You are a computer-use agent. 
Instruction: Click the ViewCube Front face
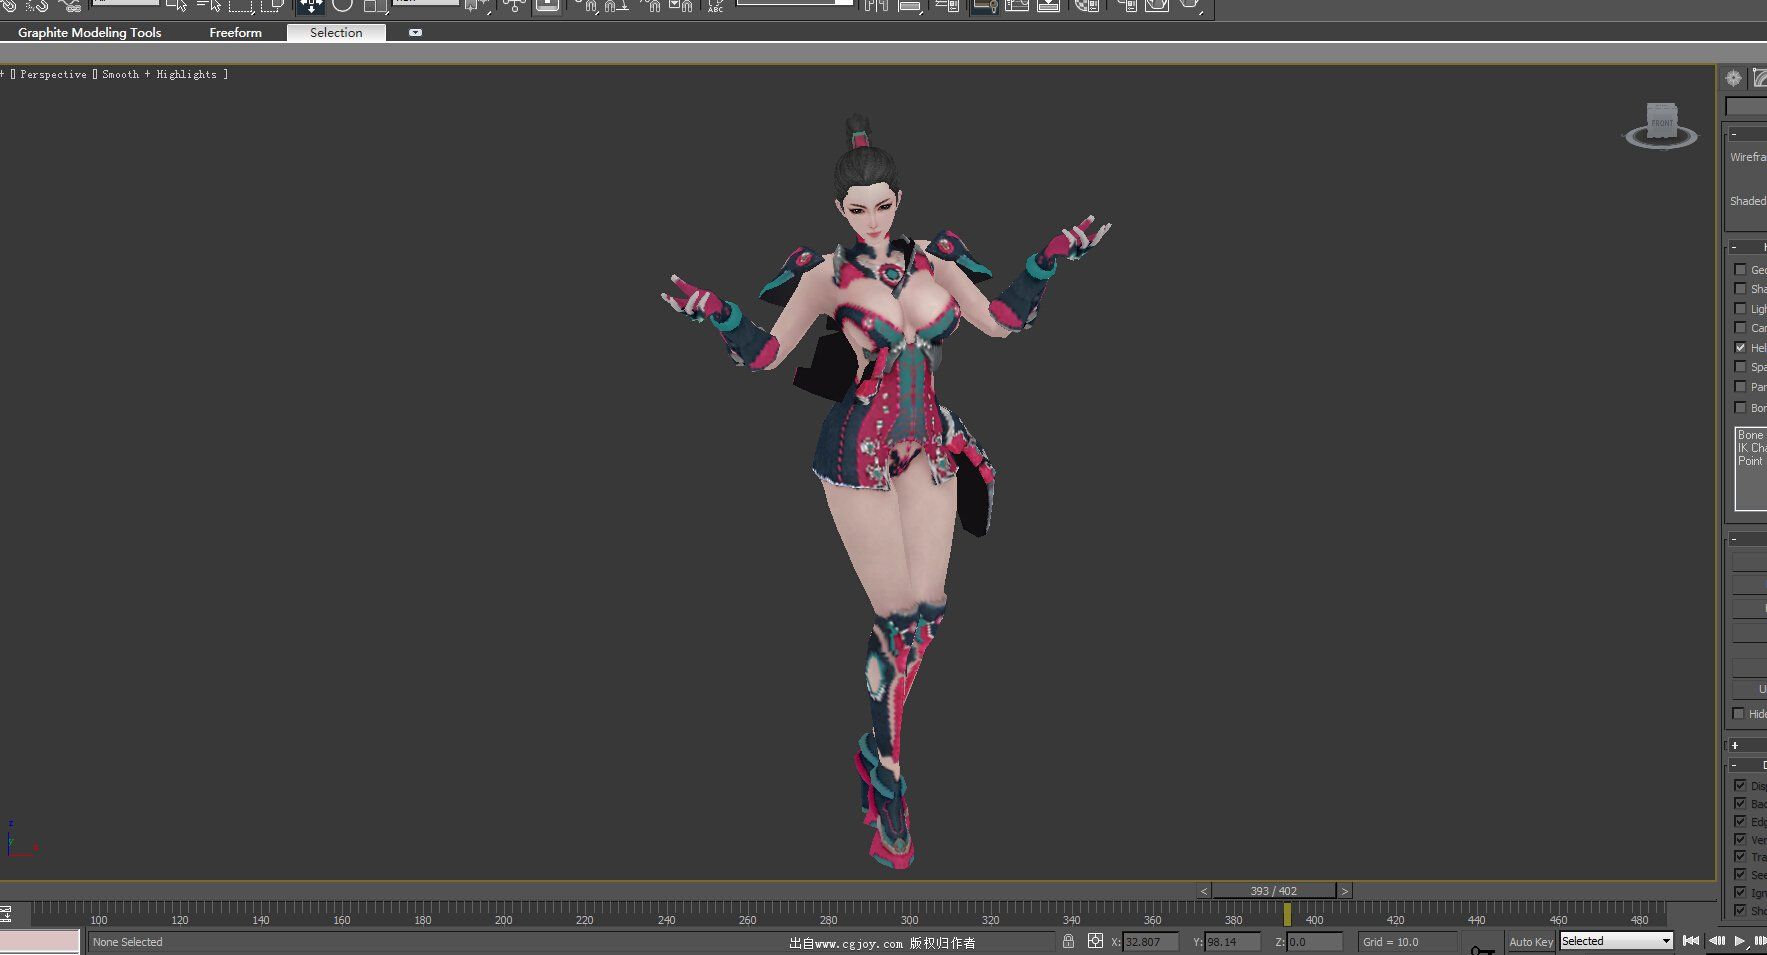(1661, 122)
